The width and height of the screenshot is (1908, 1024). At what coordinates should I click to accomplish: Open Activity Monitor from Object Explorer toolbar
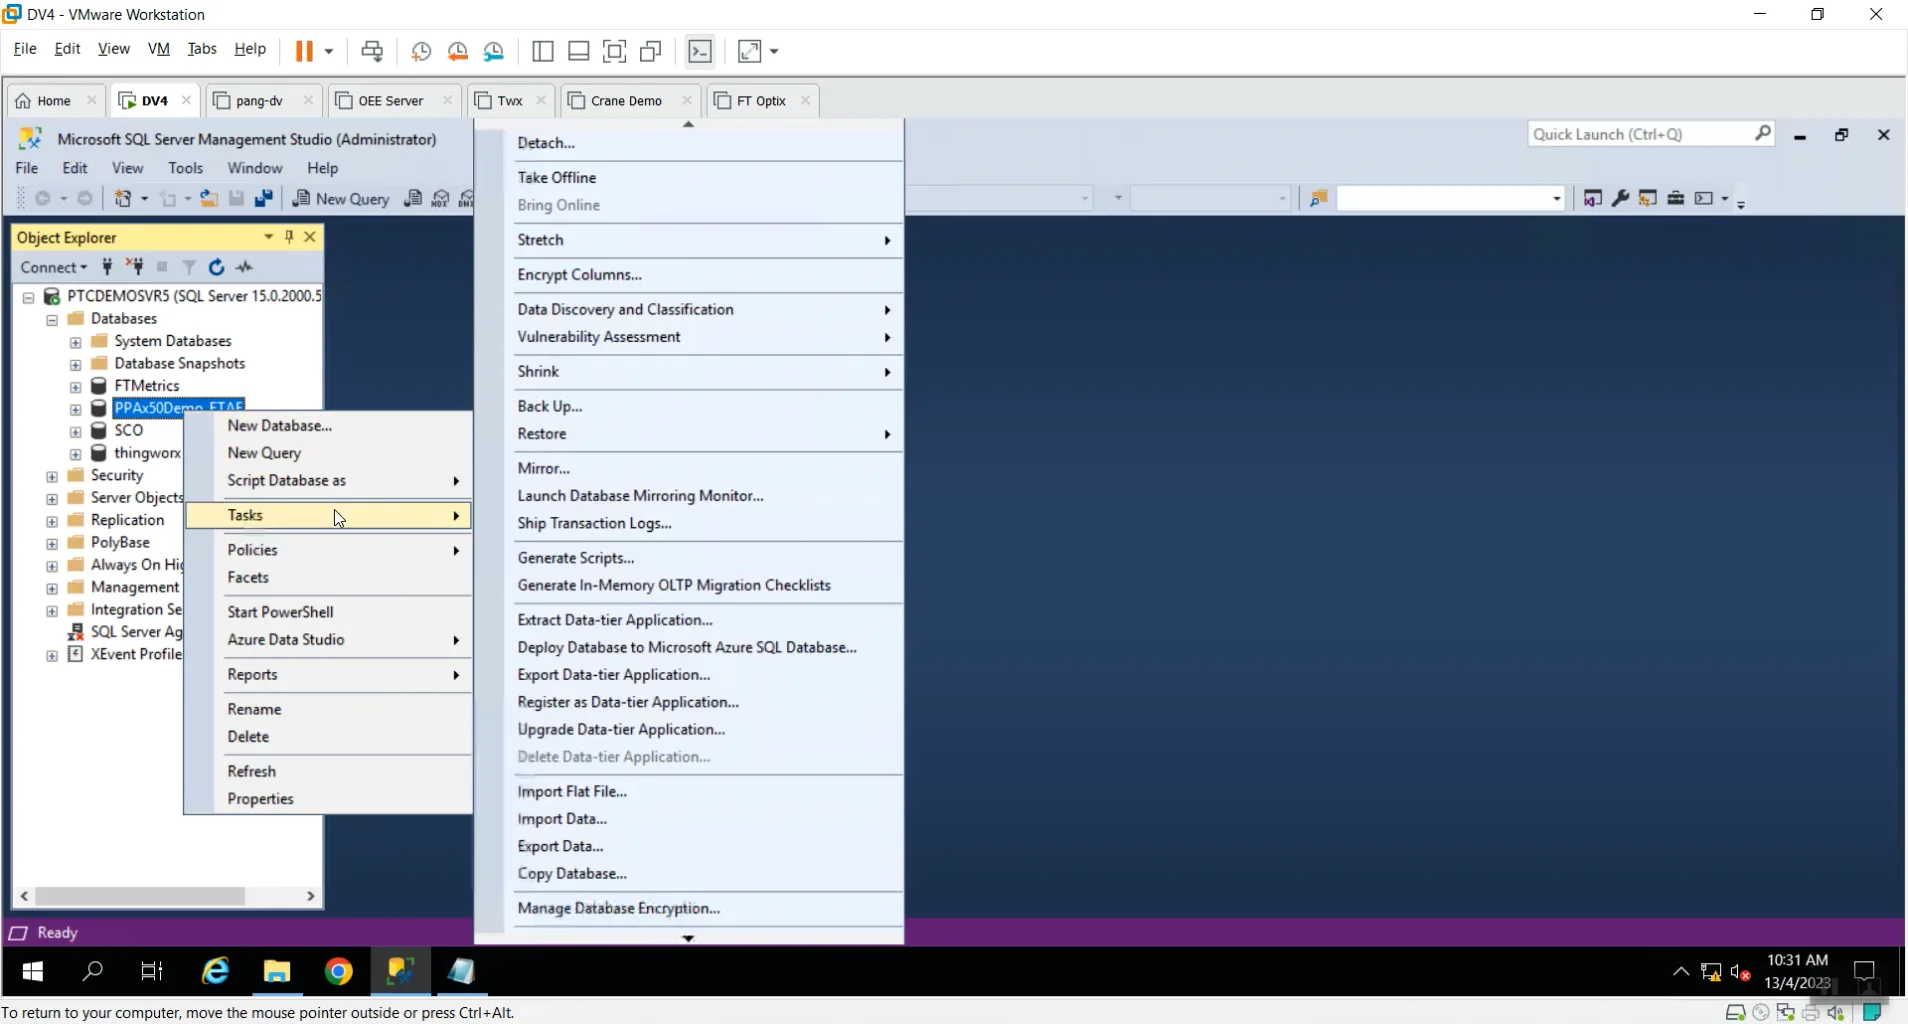tap(244, 267)
